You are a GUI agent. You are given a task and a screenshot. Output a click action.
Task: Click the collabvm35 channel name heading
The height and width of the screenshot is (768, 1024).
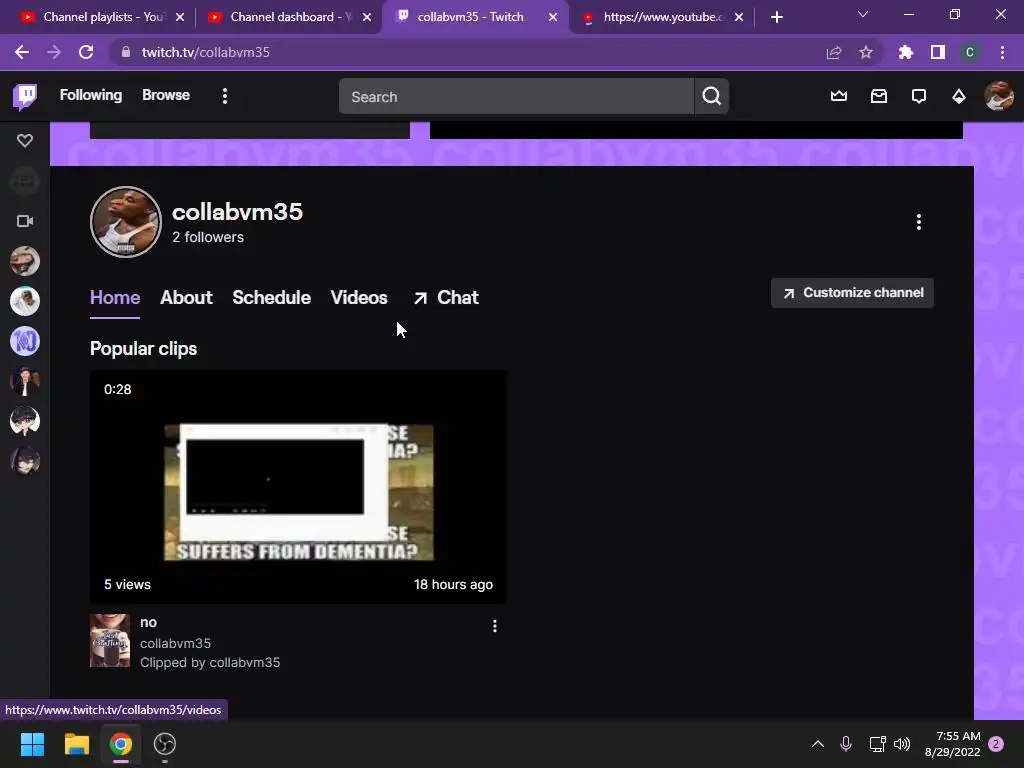click(237, 212)
